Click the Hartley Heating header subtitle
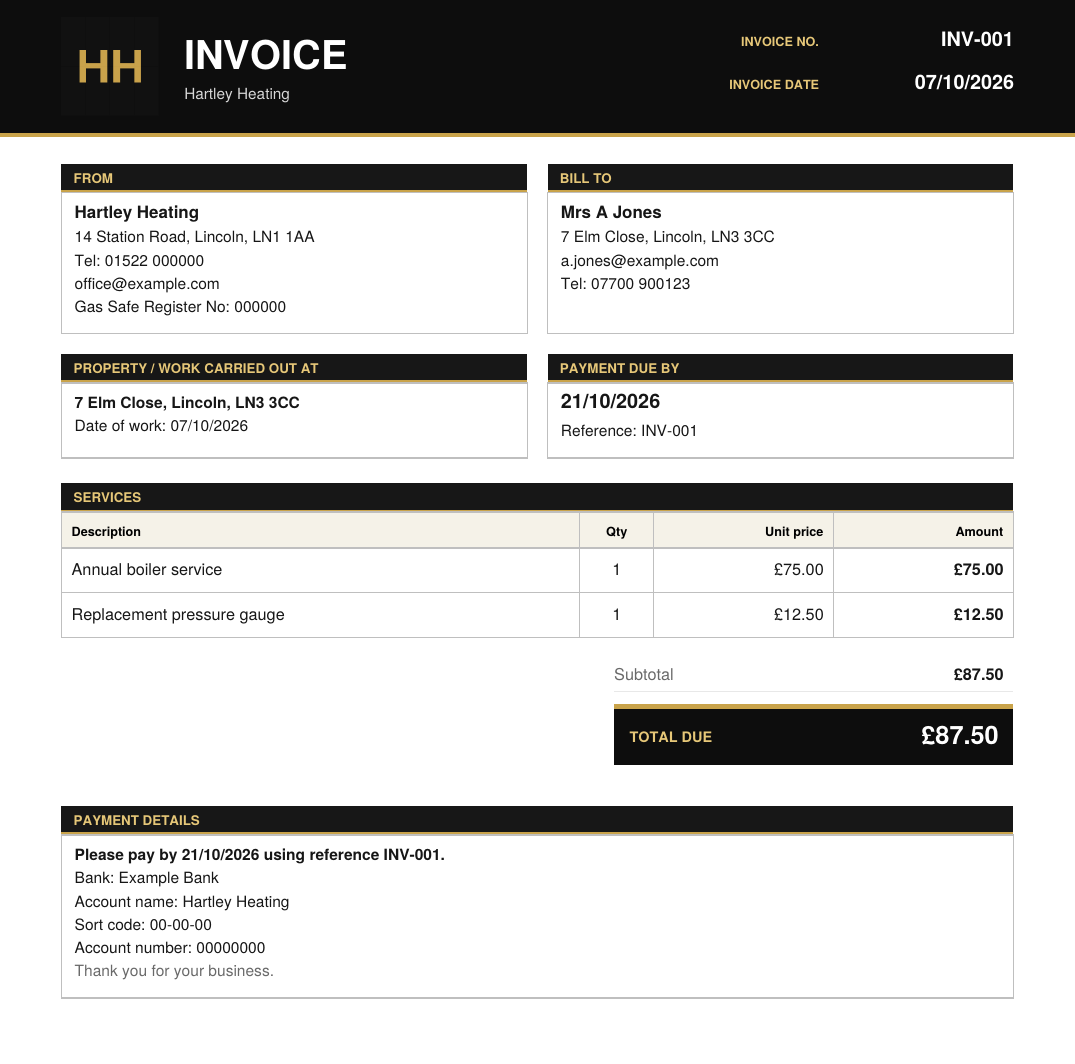Viewport: 1075px width, 1064px height. pos(237,94)
